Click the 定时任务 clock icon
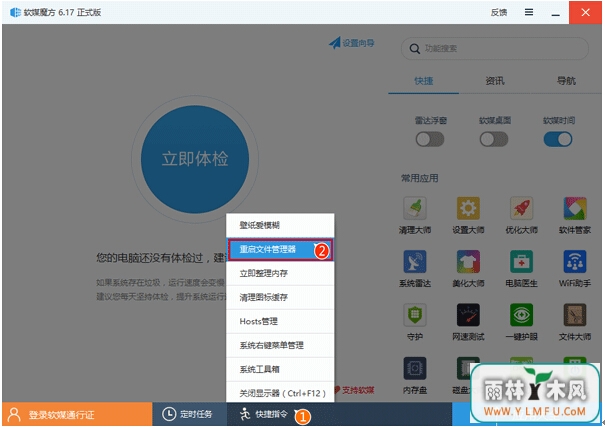The width and height of the screenshot is (605, 428). click(169, 414)
